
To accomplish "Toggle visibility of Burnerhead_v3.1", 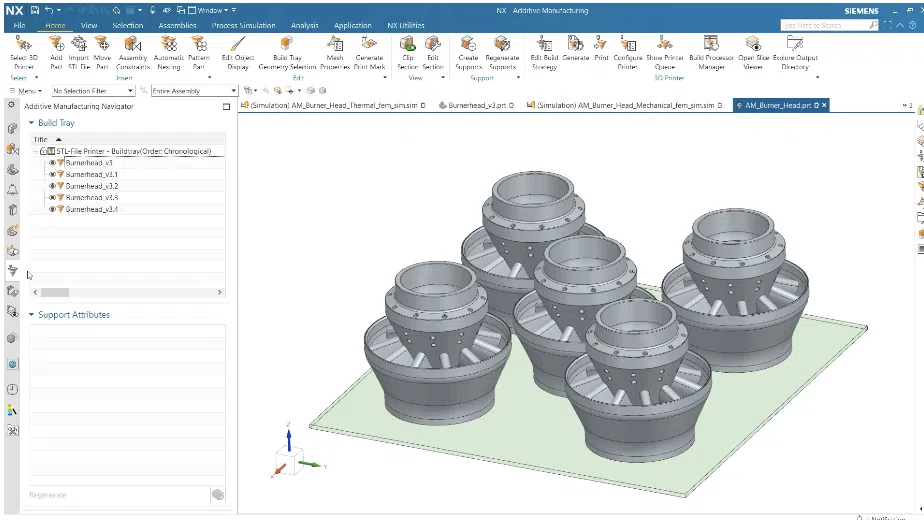I will point(52,175).
